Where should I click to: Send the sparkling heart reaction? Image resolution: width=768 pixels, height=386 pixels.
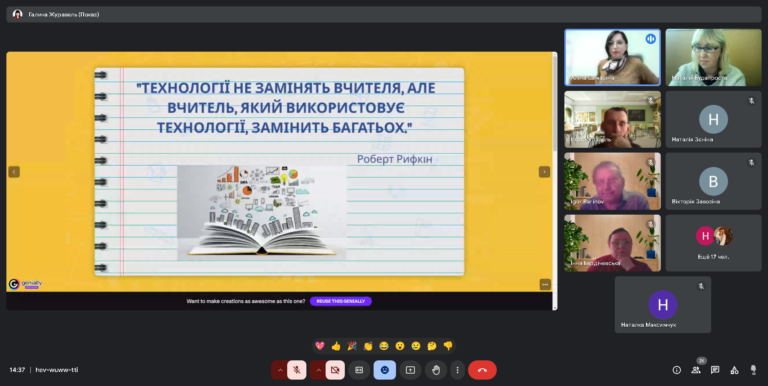point(320,346)
